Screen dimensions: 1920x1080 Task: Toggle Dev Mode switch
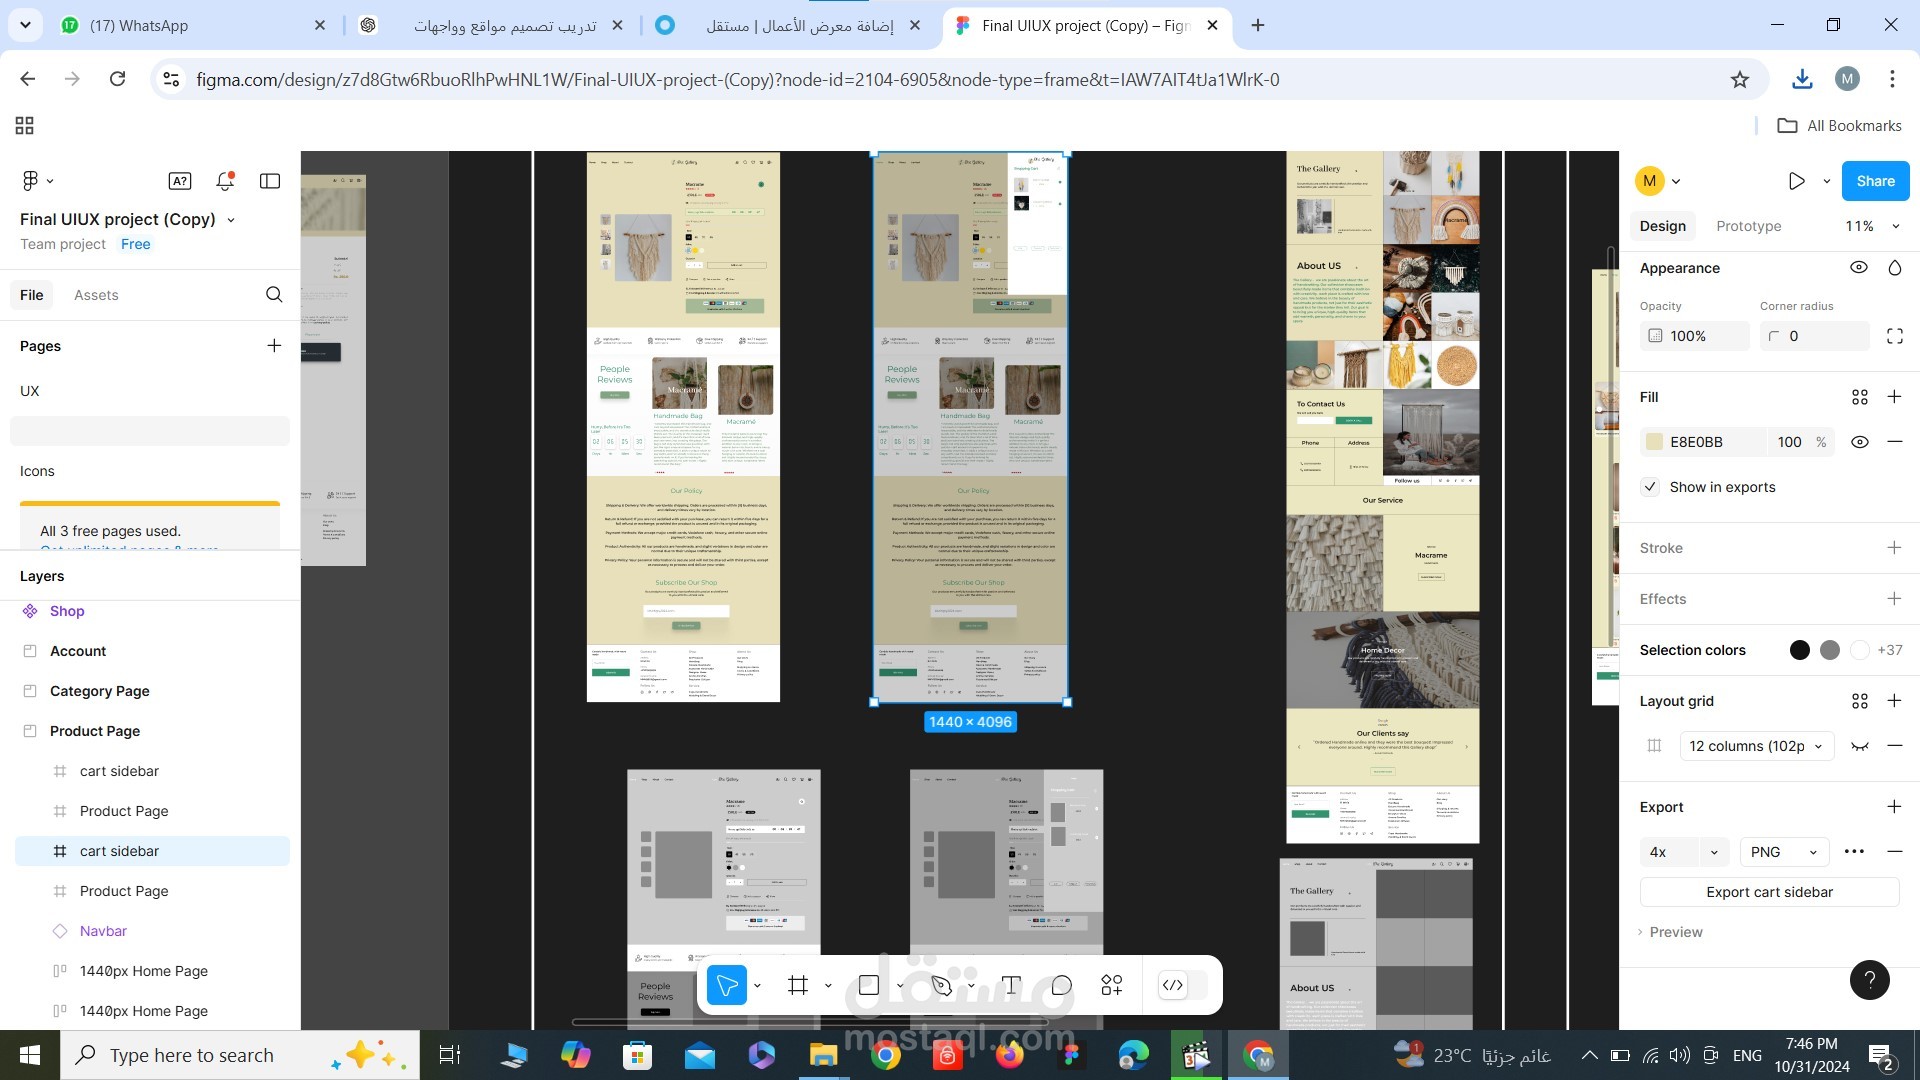(x=1183, y=986)
